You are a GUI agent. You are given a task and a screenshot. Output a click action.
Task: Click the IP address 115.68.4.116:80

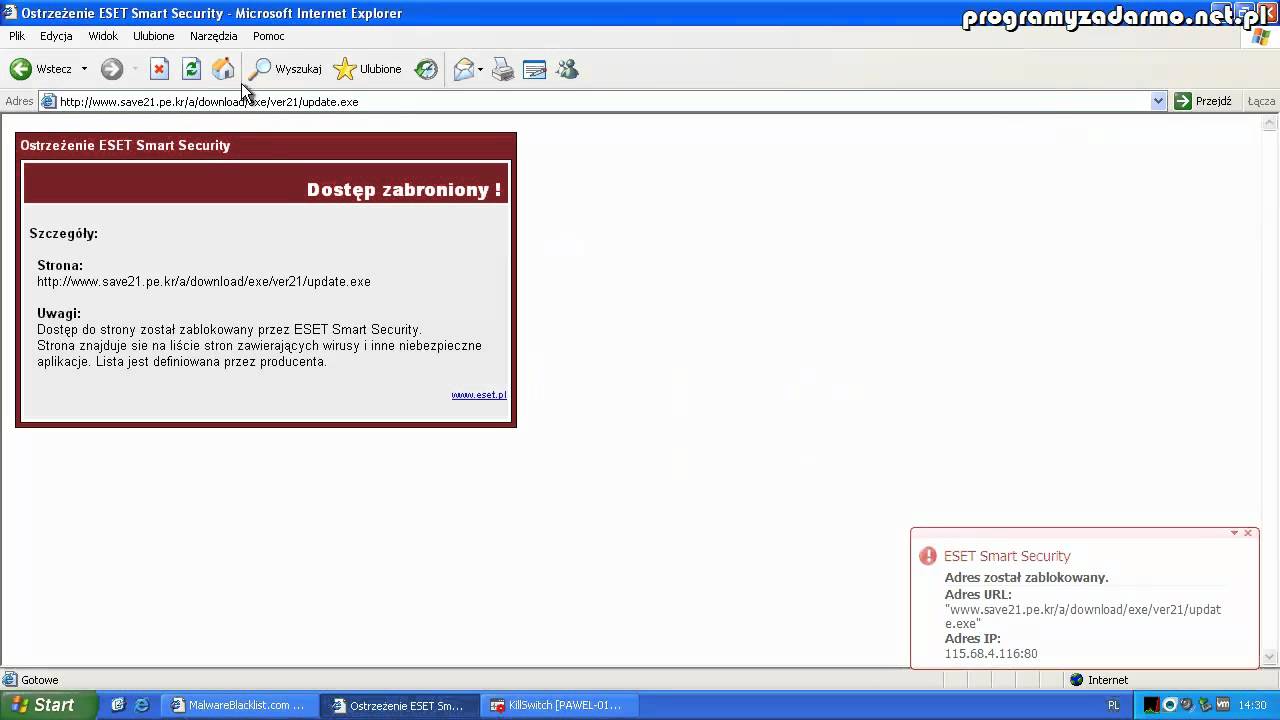tap(991, 654)
